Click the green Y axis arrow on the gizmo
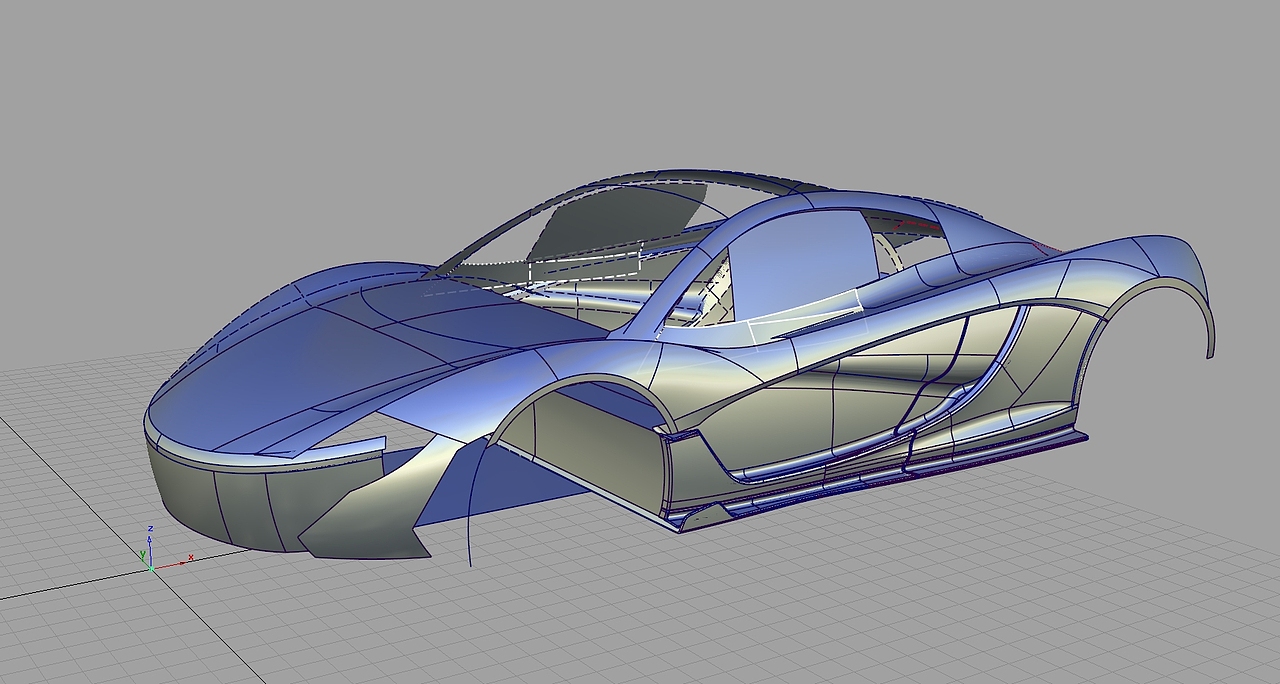This screenshot has width=1280, height=684. click(x=143, y=559)
